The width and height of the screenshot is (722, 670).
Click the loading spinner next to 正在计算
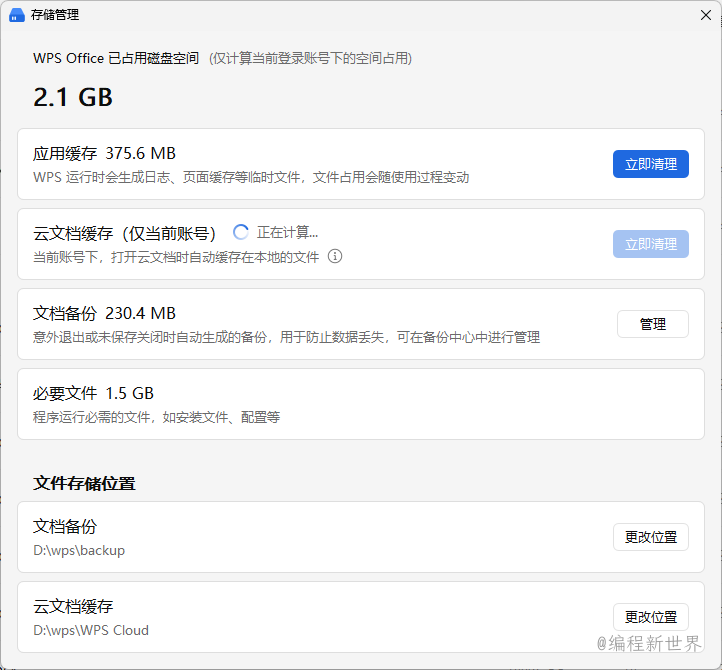240,232
